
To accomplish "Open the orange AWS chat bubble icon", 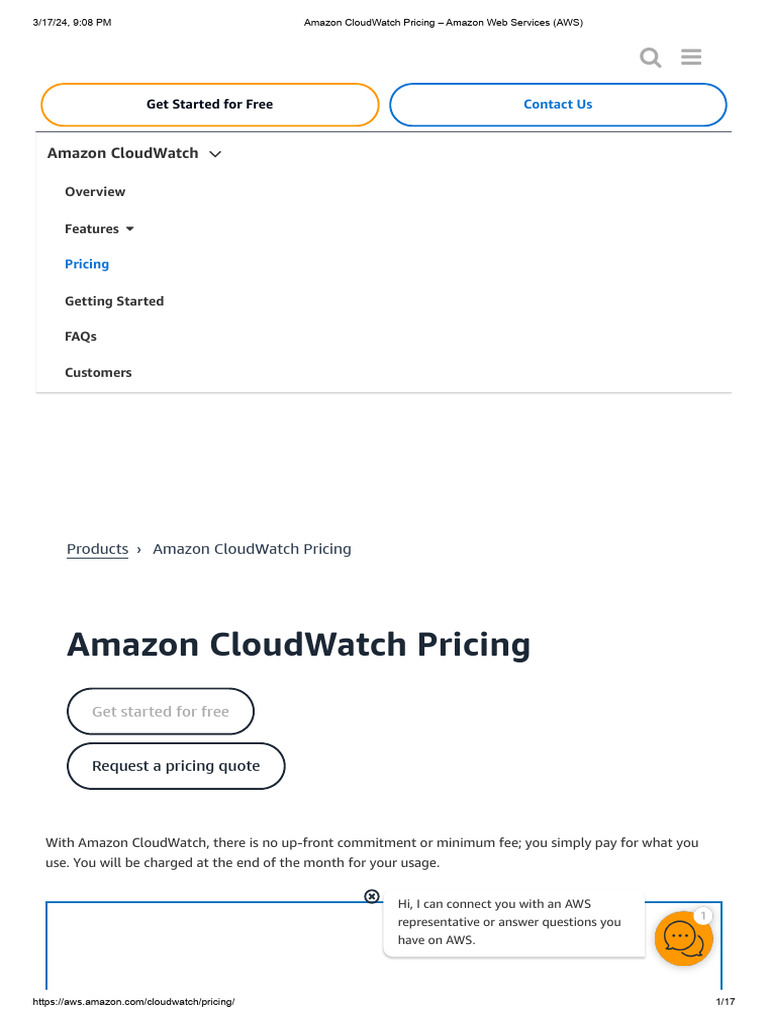I will [683, 938].
